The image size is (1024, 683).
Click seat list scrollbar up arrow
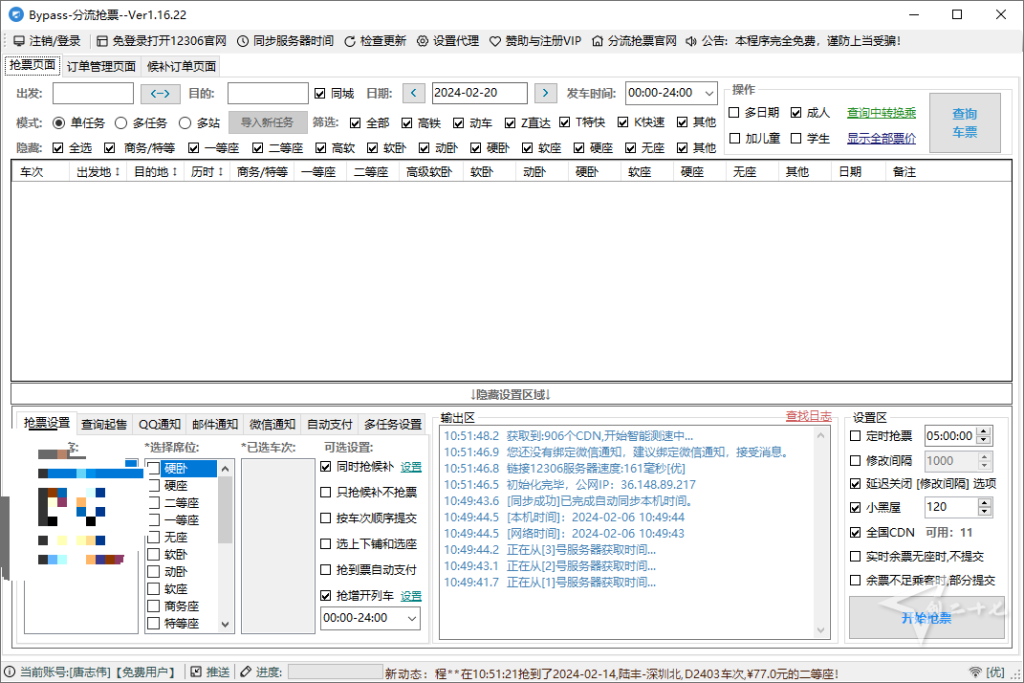(x=225, y=469)
